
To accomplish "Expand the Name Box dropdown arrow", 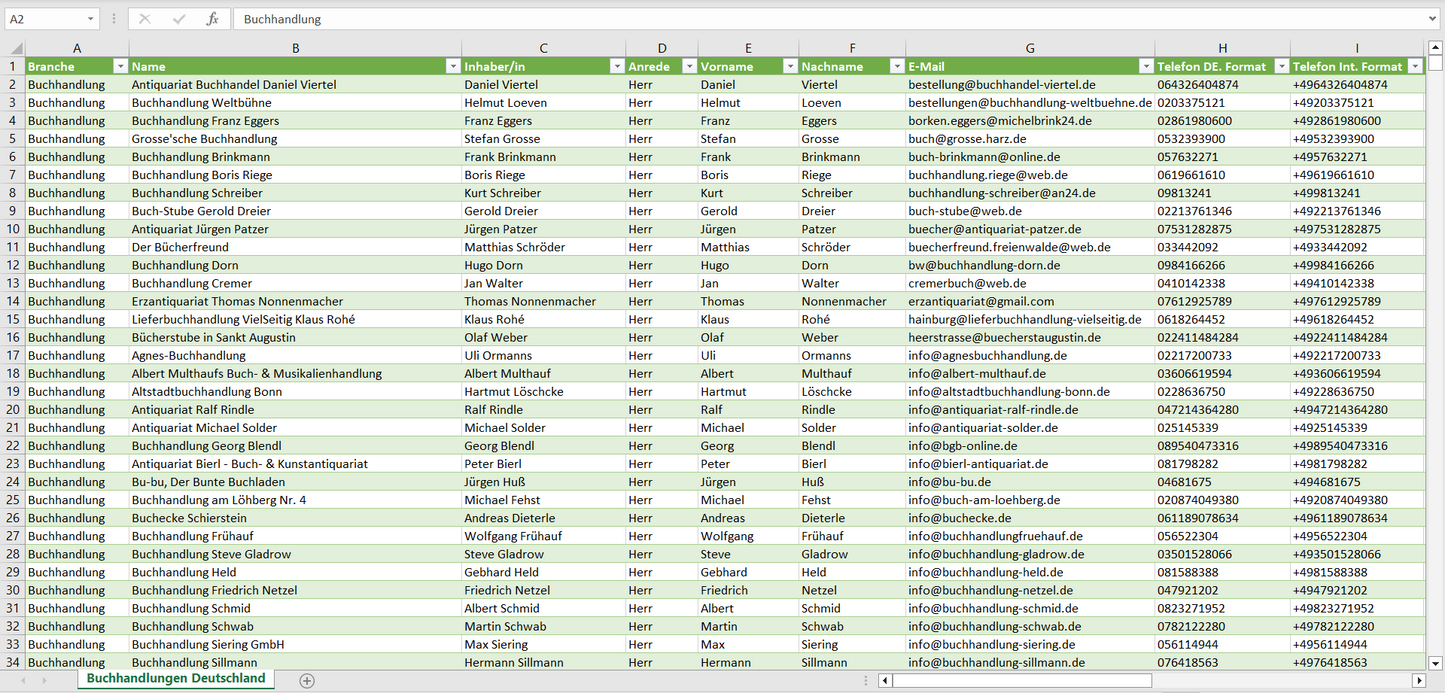I will click(x=90, y=19).
